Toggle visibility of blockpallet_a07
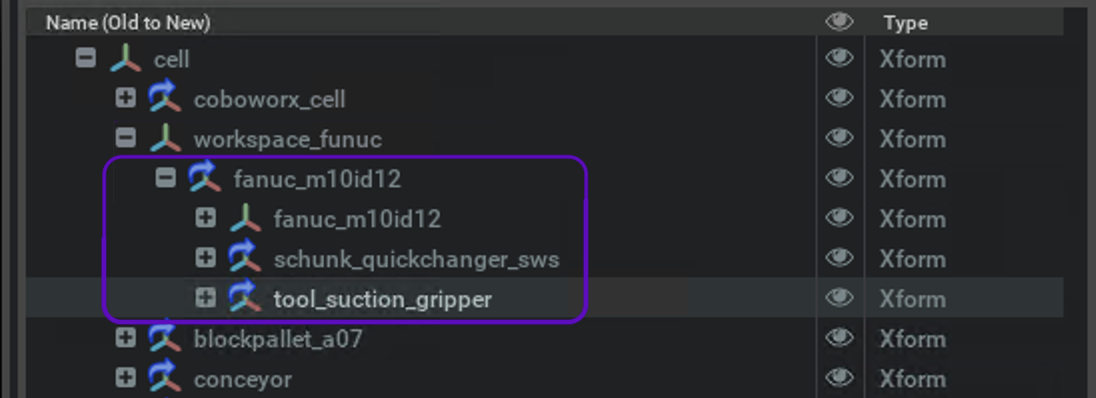 click(x=839, y=338)
